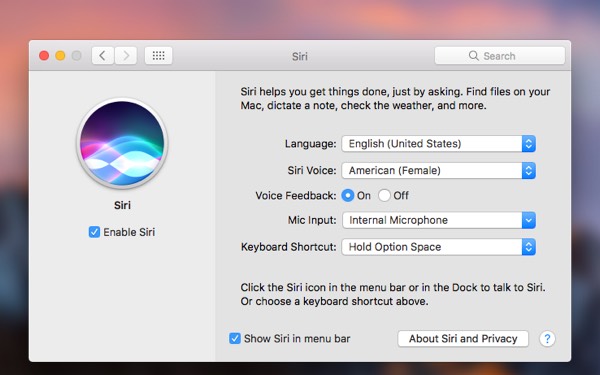Click the Keyboard Shortcut: label
600x375 pixels.
289,247
